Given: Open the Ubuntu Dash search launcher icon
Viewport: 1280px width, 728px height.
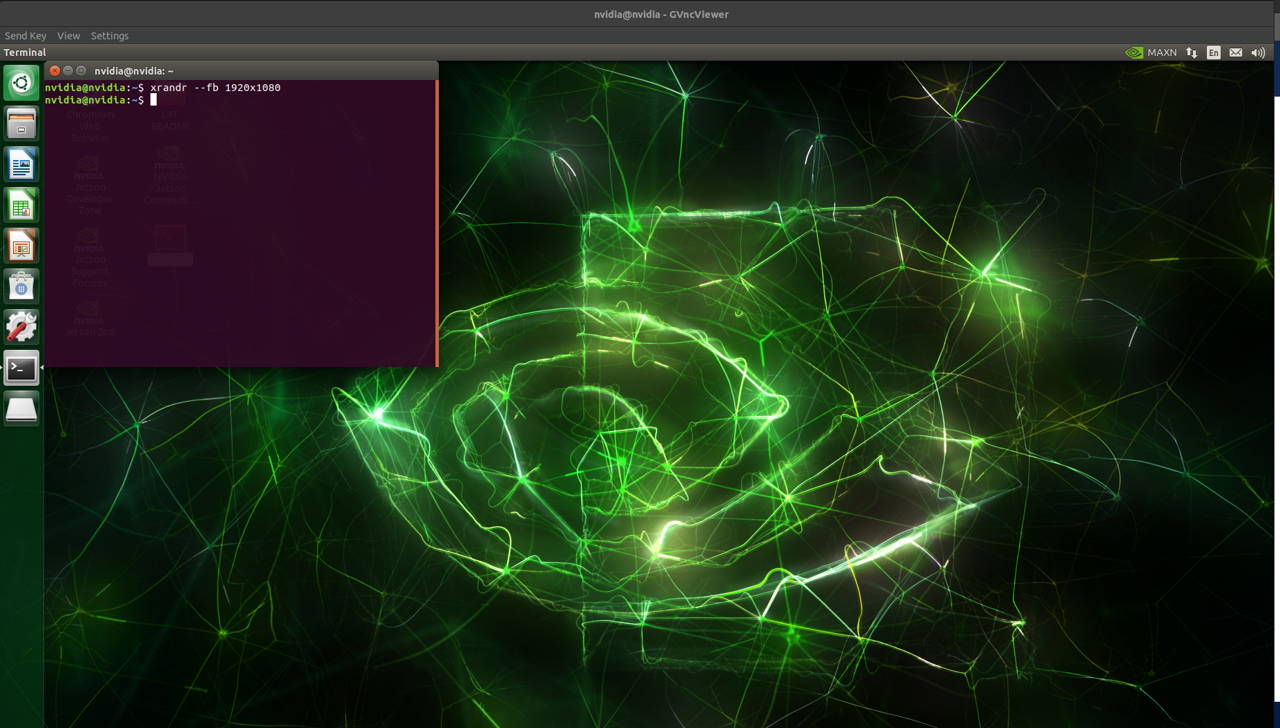Looking at the screenshot, I should (21, 82).
